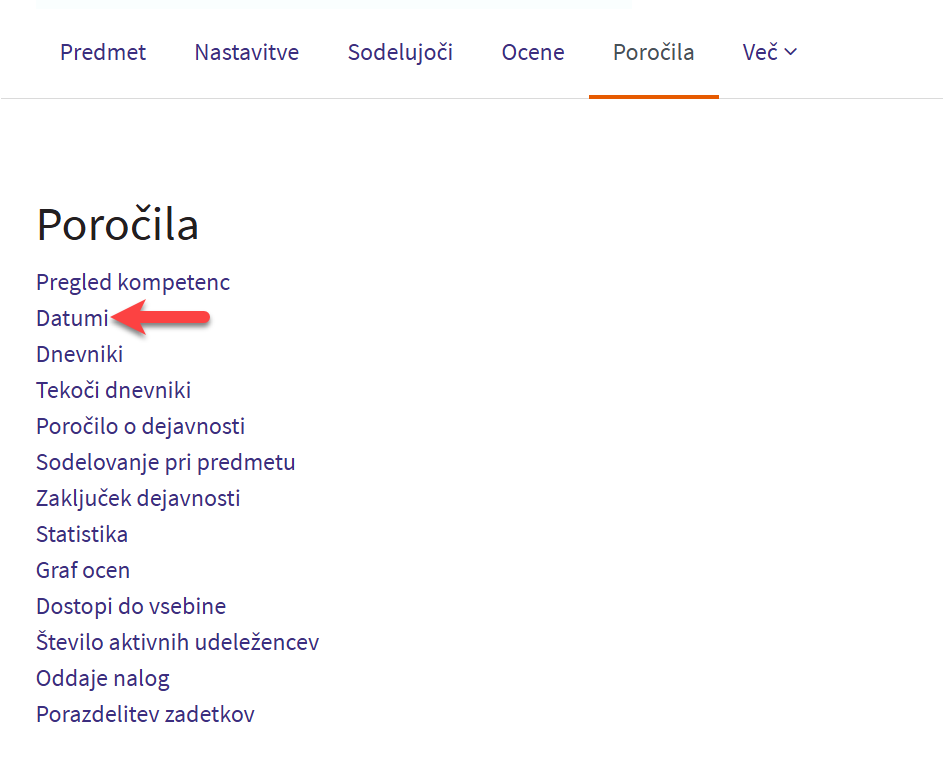This screenshot has height=766, width=943.
Task: Open the Tekoči dnevniki link
Action: point(113,390)
